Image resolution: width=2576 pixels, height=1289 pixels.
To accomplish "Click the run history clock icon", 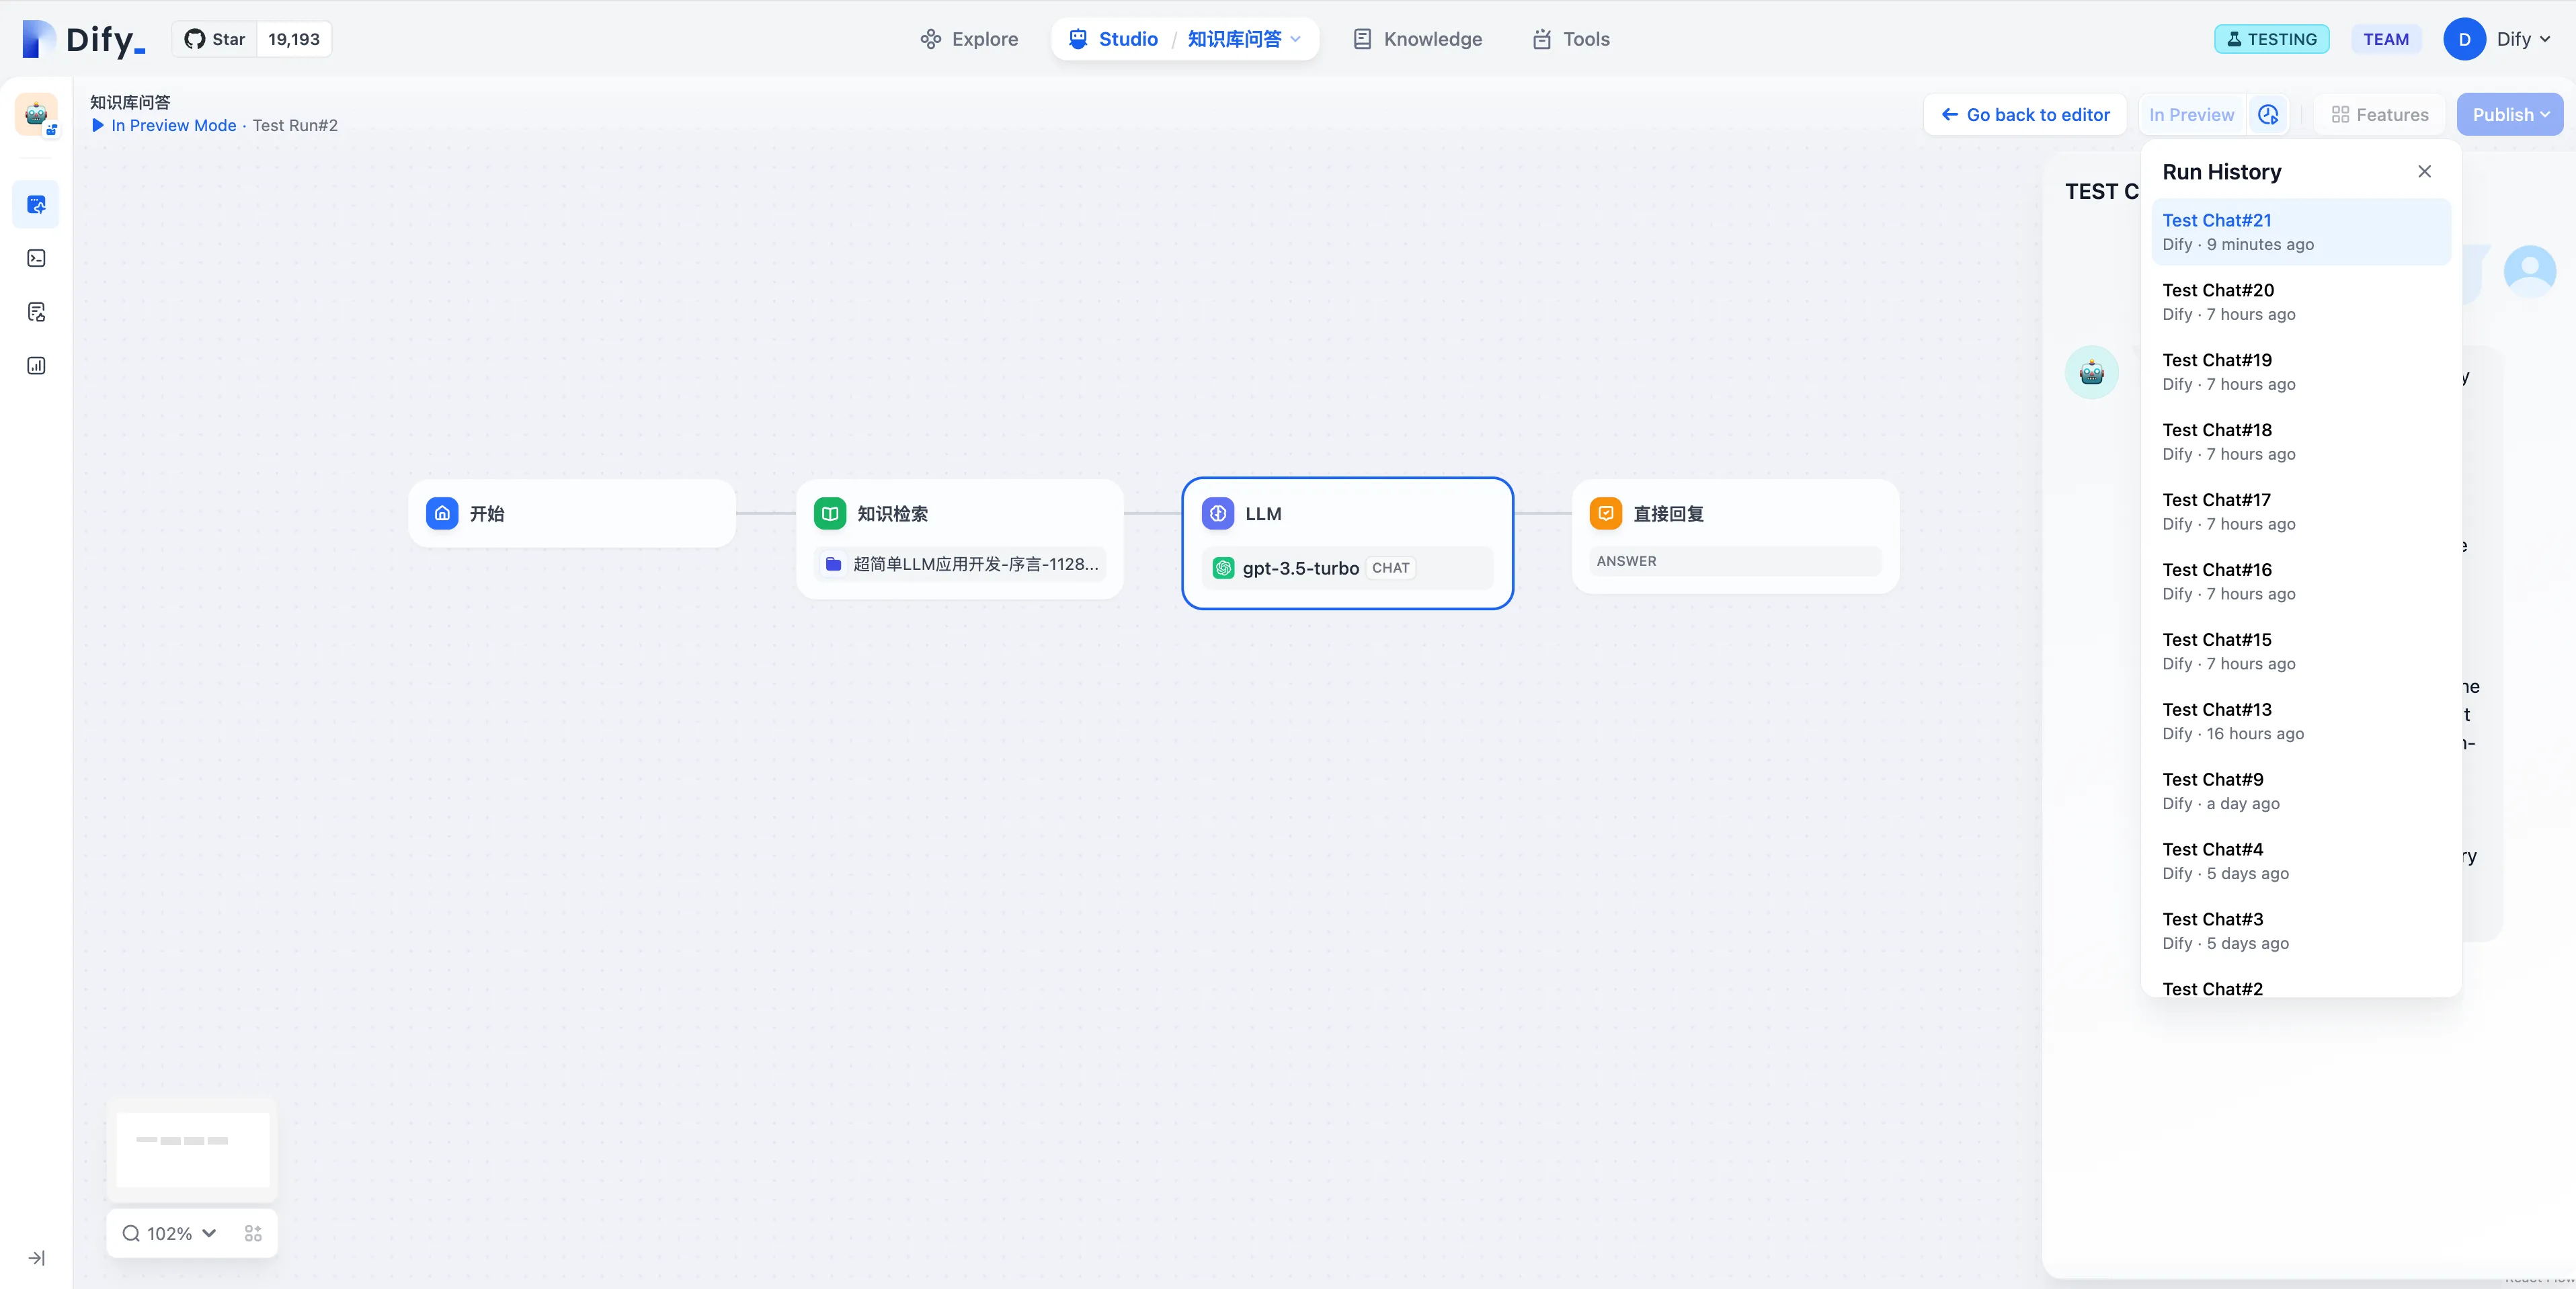I will pyautogui.click(x=2268, y=115).
